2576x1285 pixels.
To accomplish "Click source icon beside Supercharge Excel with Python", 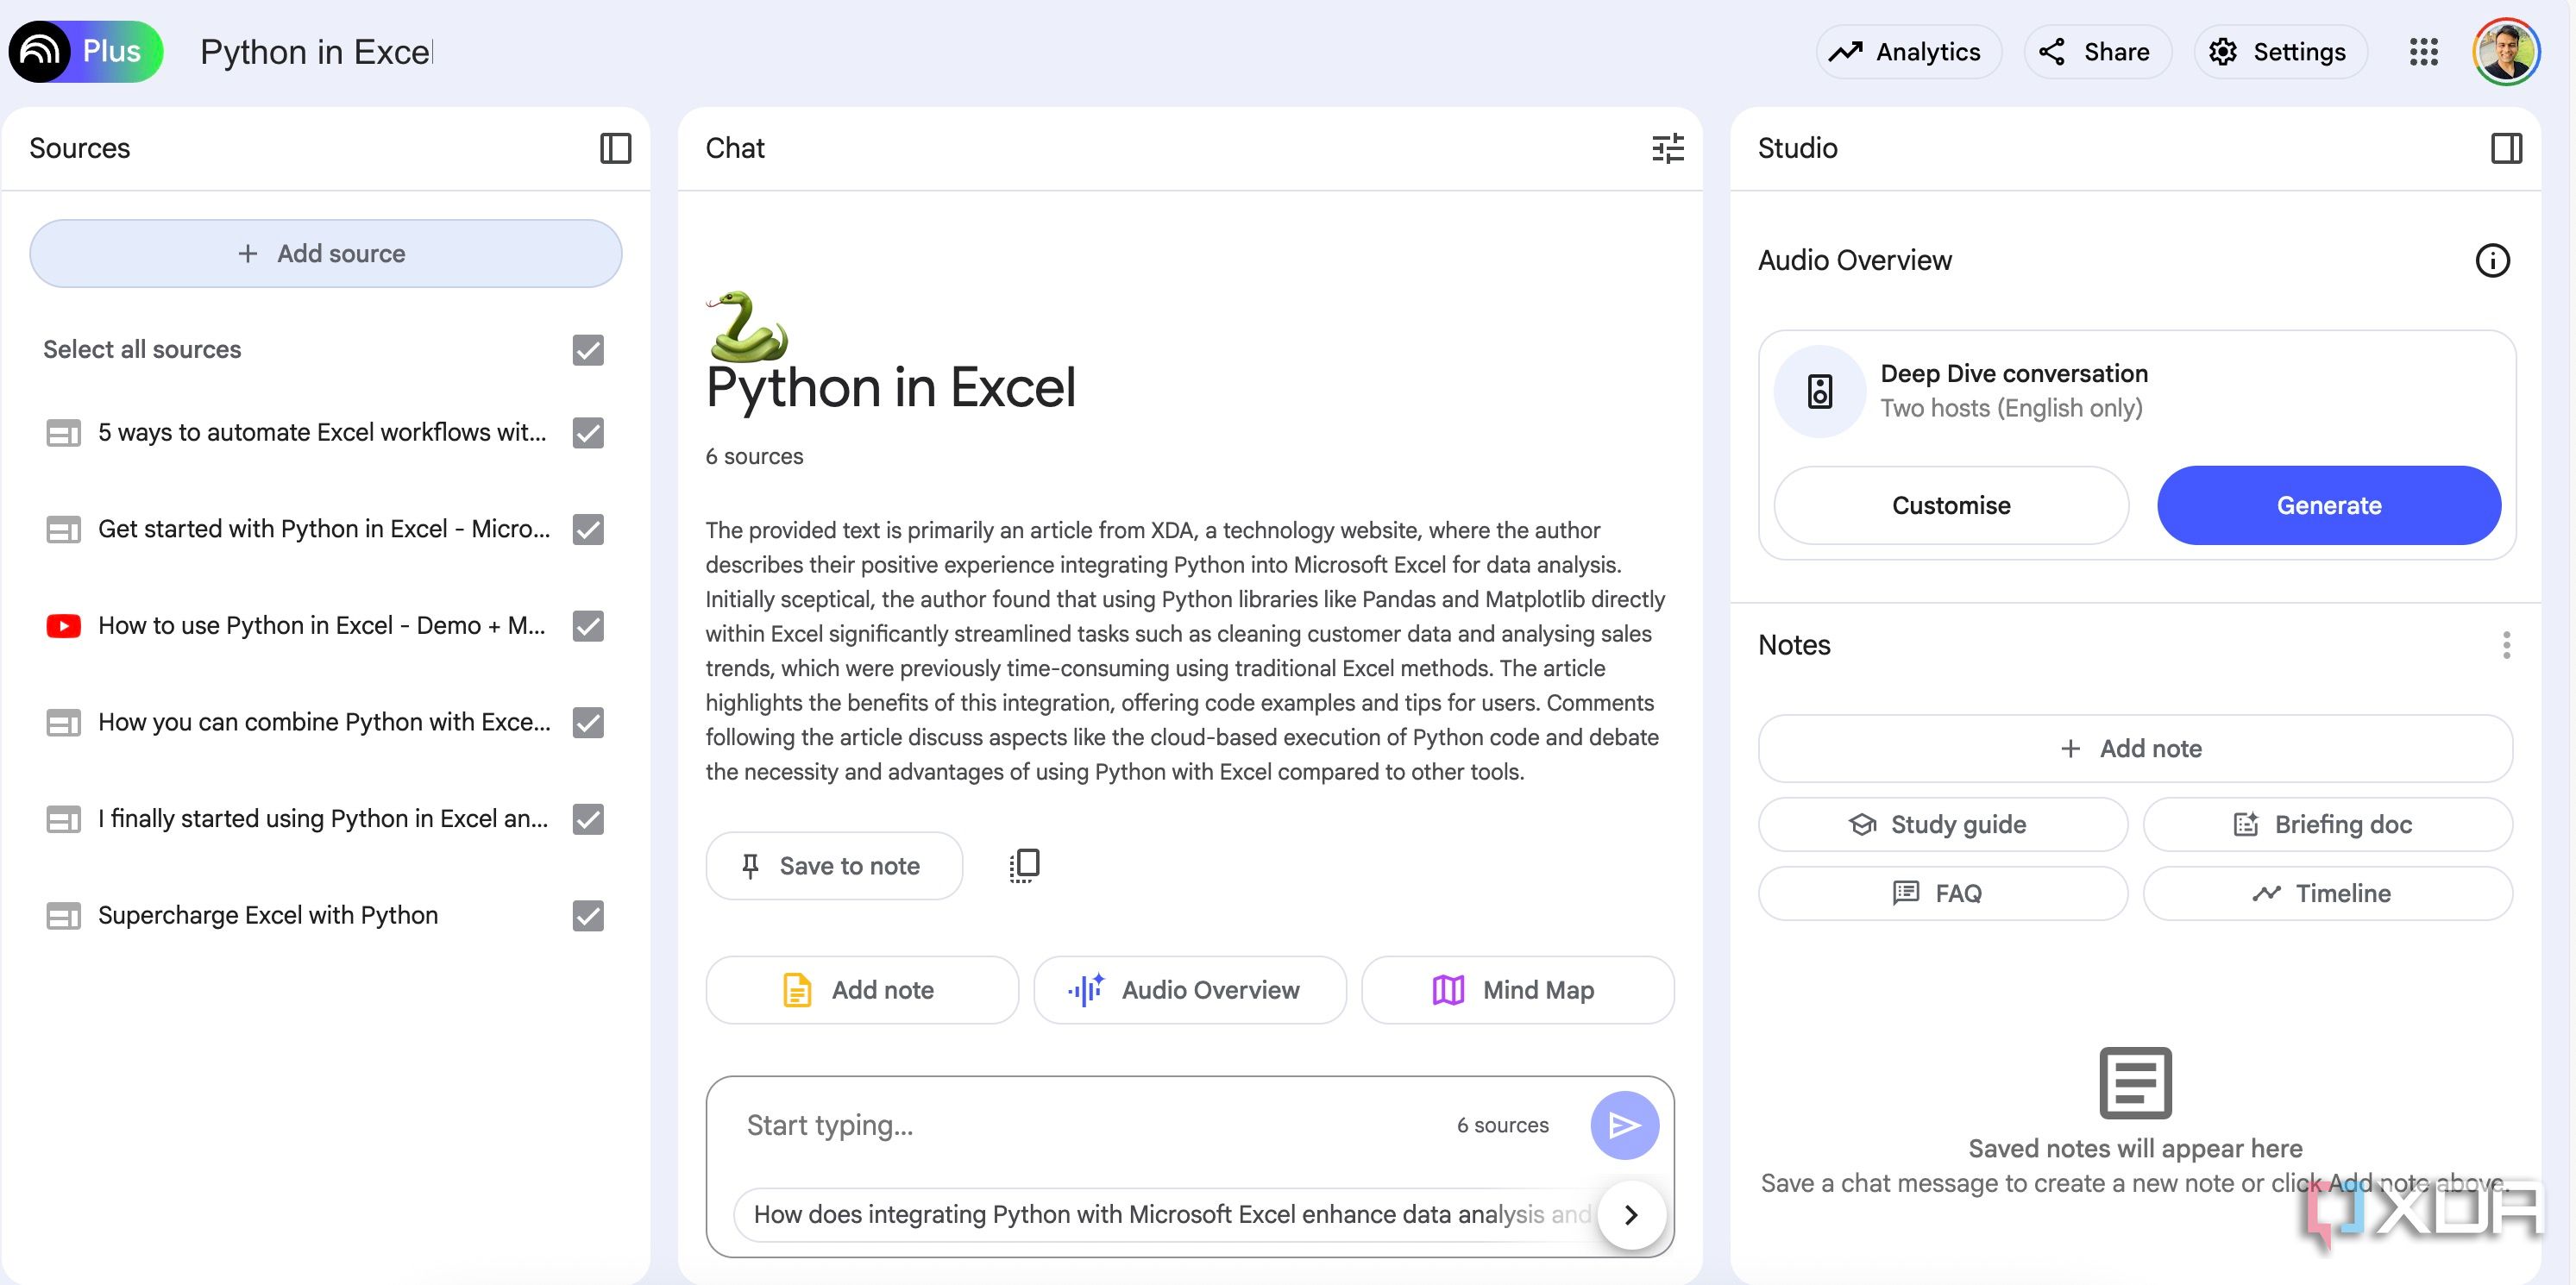I will coord(63,916).
